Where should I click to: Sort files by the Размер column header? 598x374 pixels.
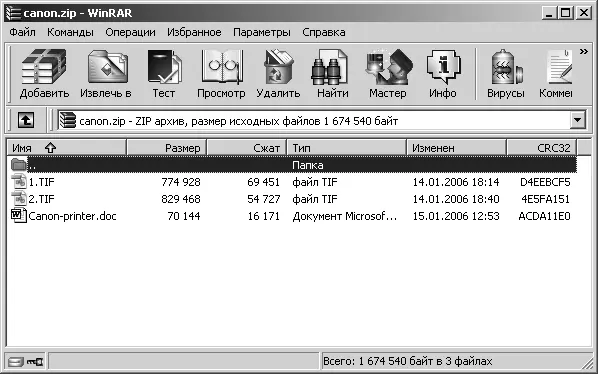[167, 148]
